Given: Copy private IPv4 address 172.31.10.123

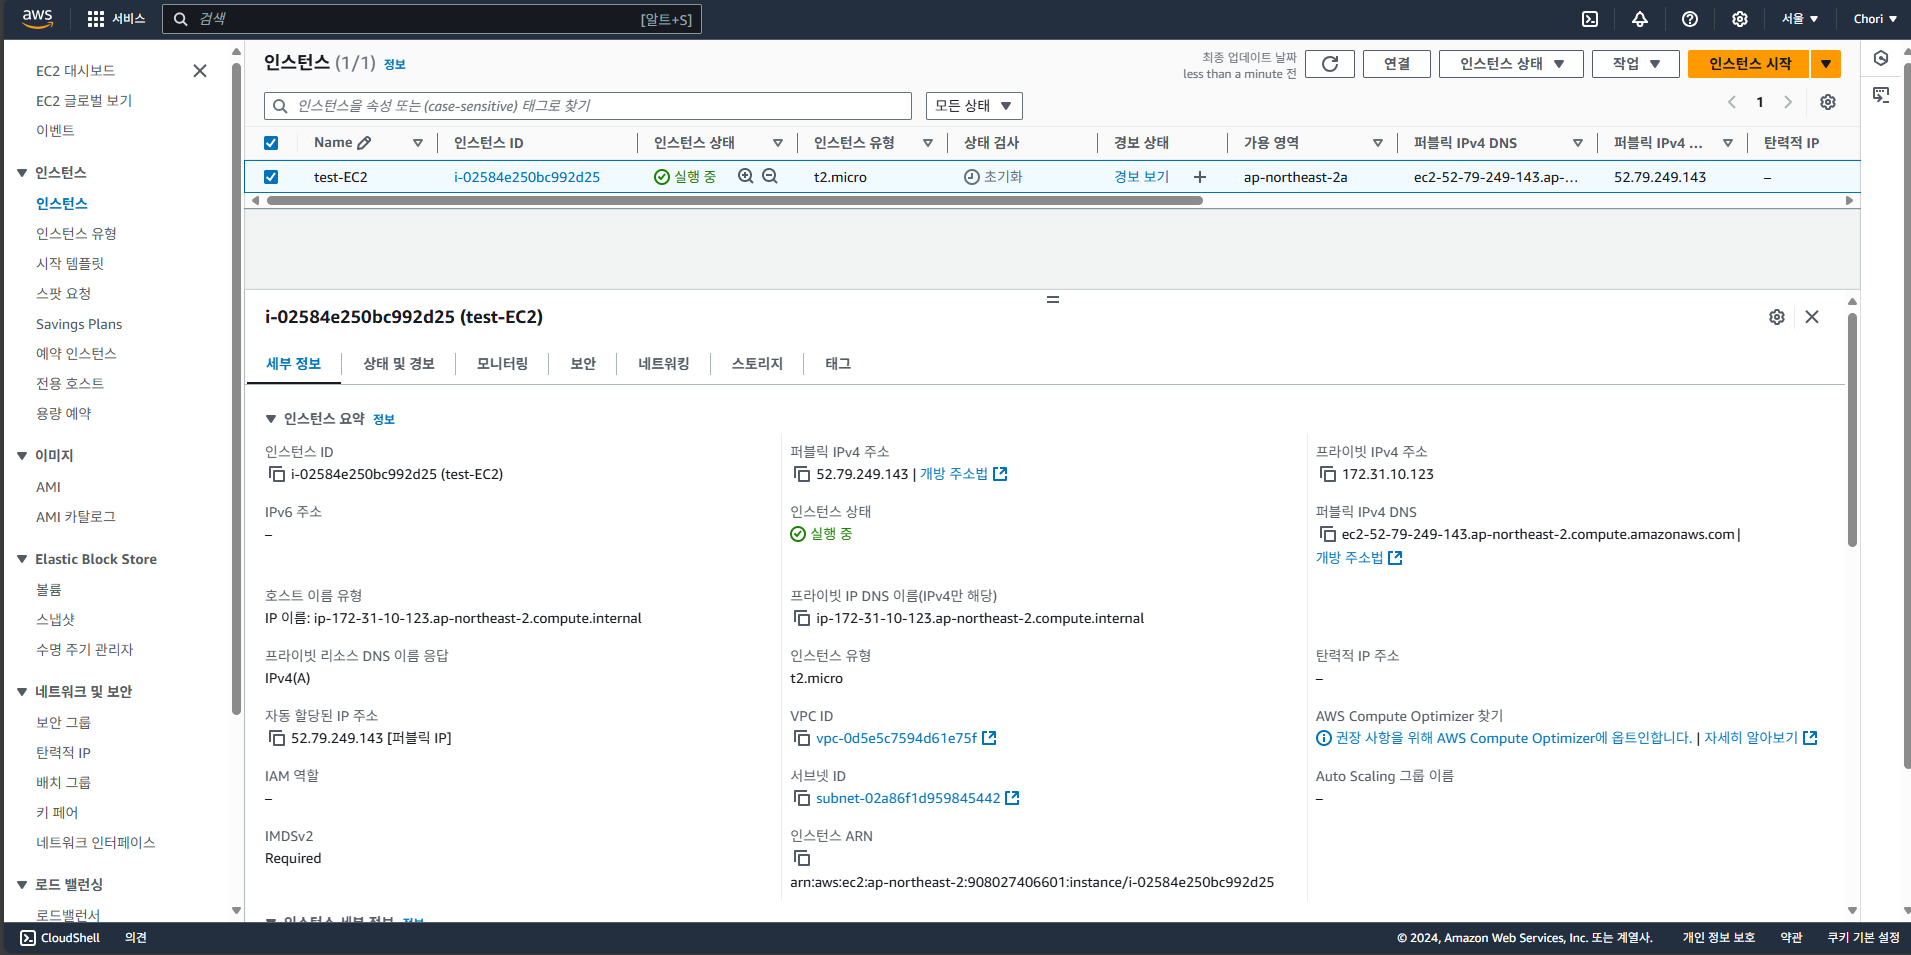Looking at the screenshot, I should coord(1328,474).
